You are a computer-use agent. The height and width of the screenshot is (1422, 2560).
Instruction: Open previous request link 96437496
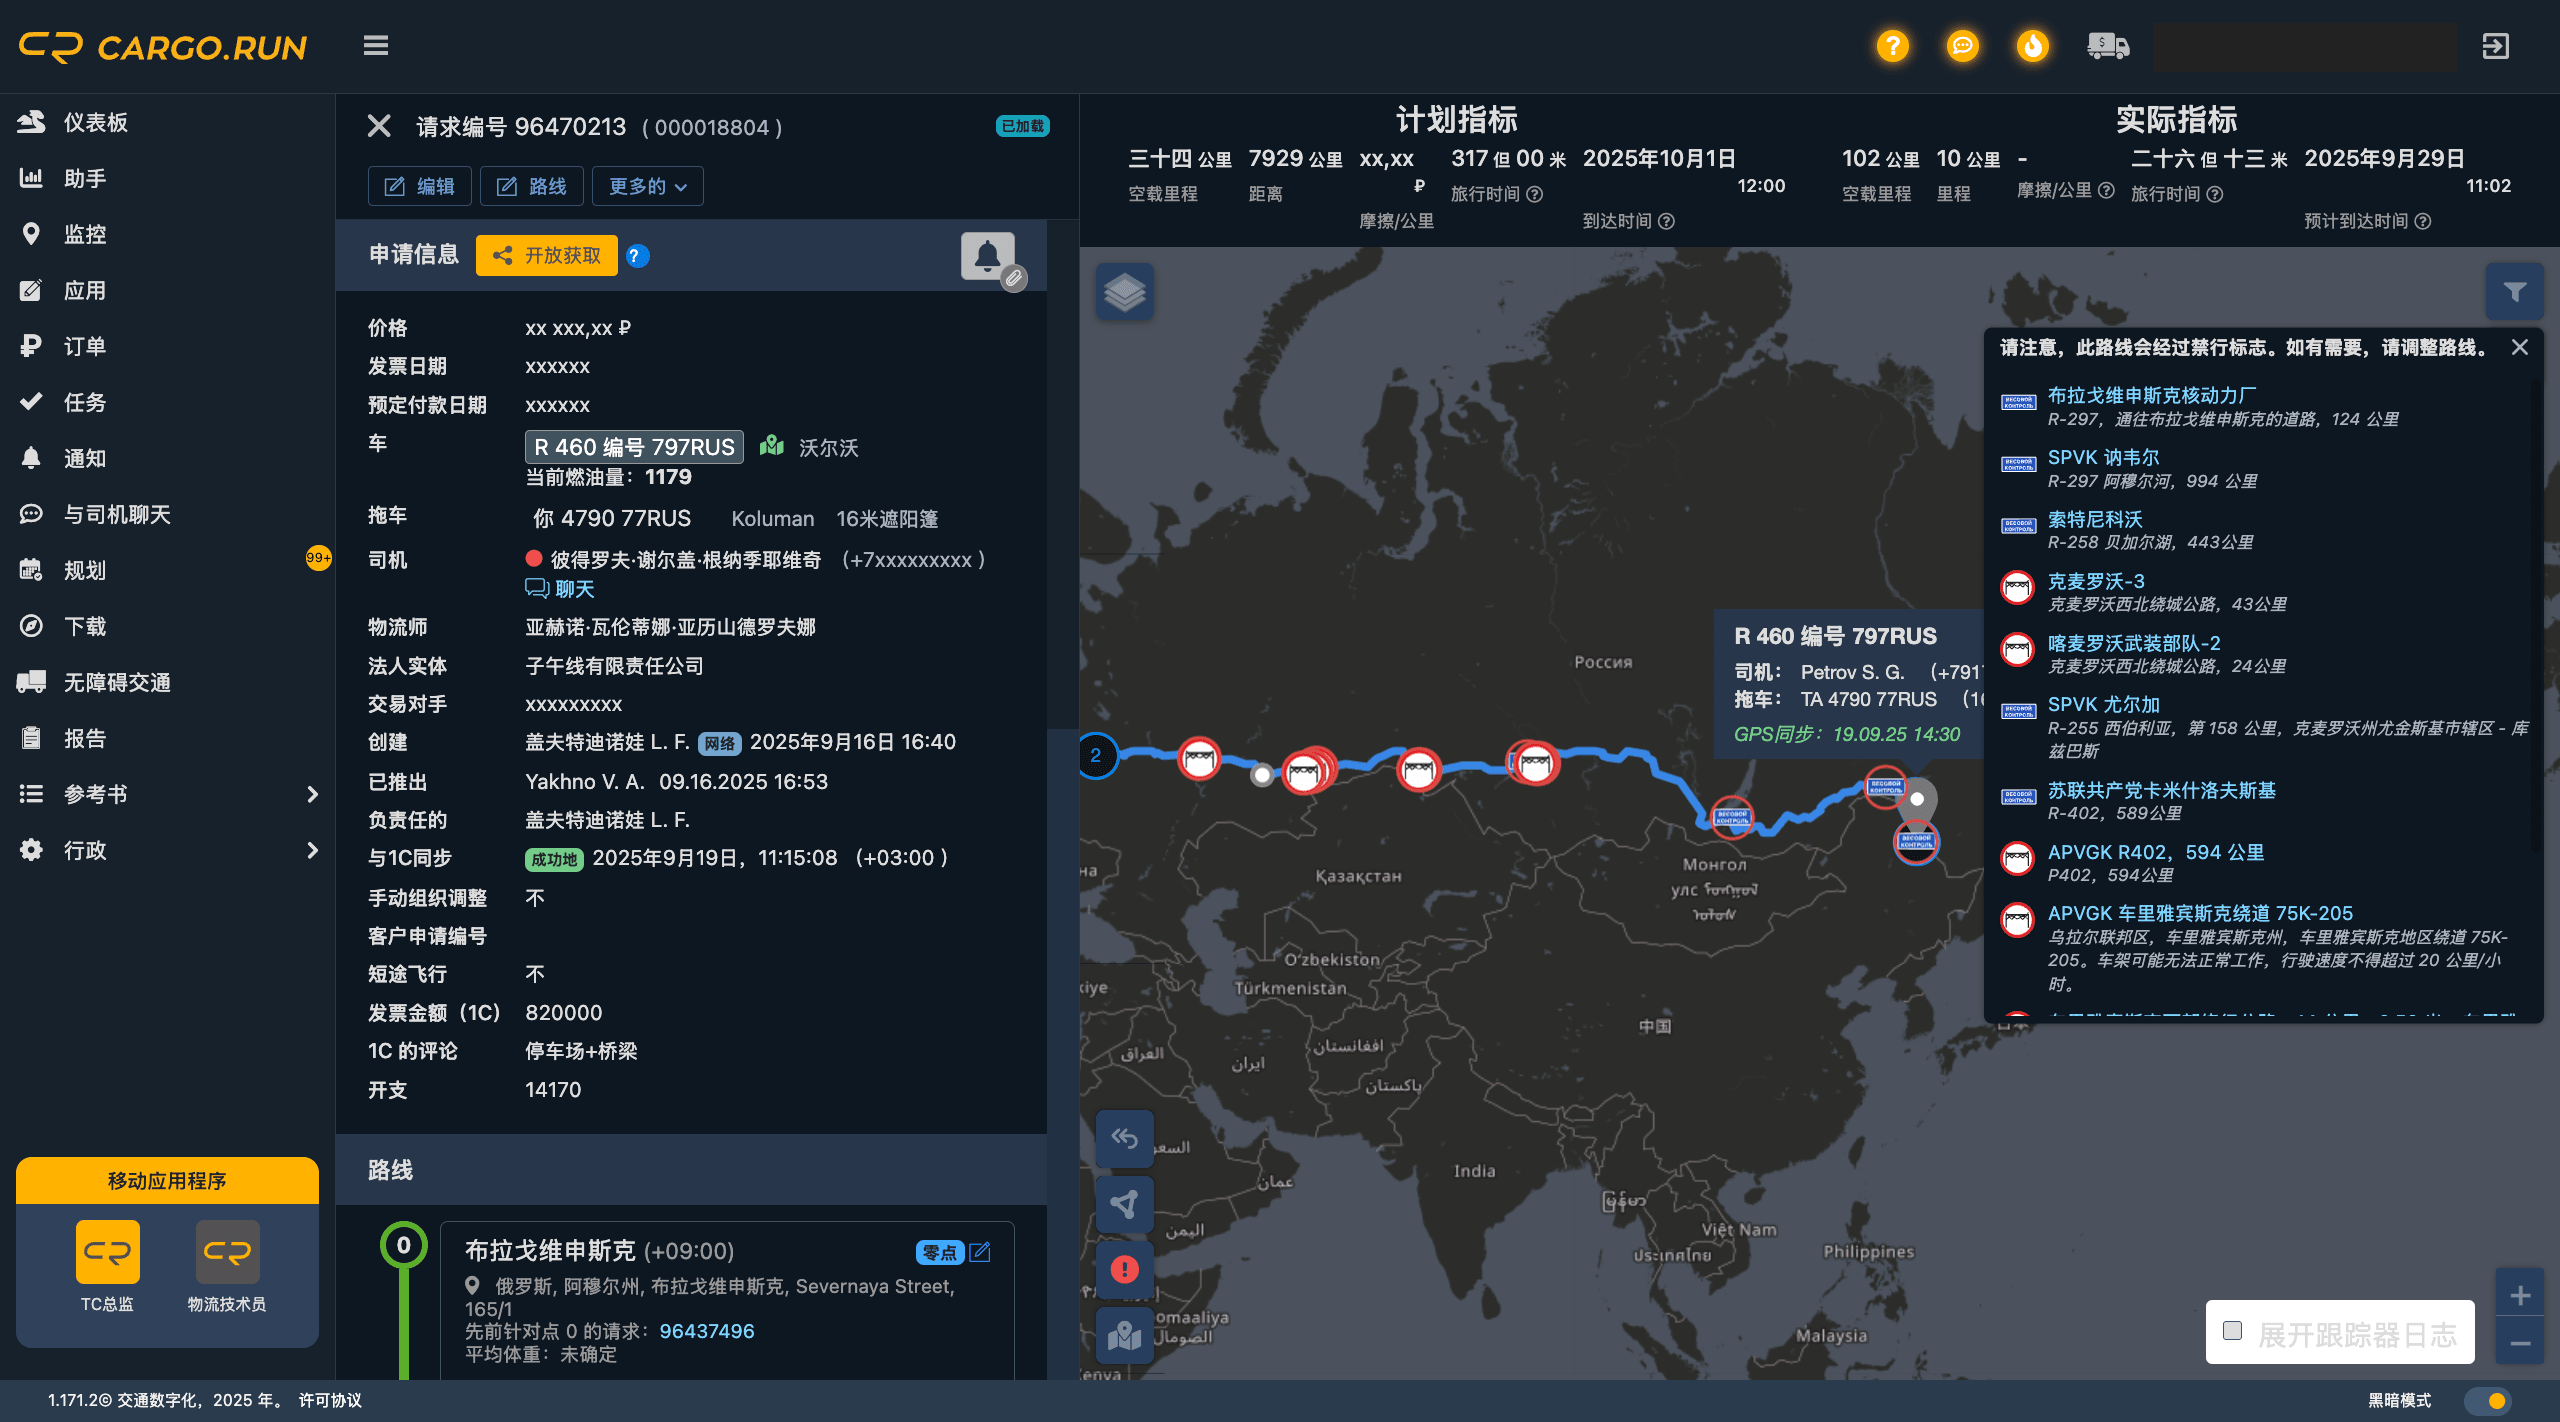coord(706,1331)
